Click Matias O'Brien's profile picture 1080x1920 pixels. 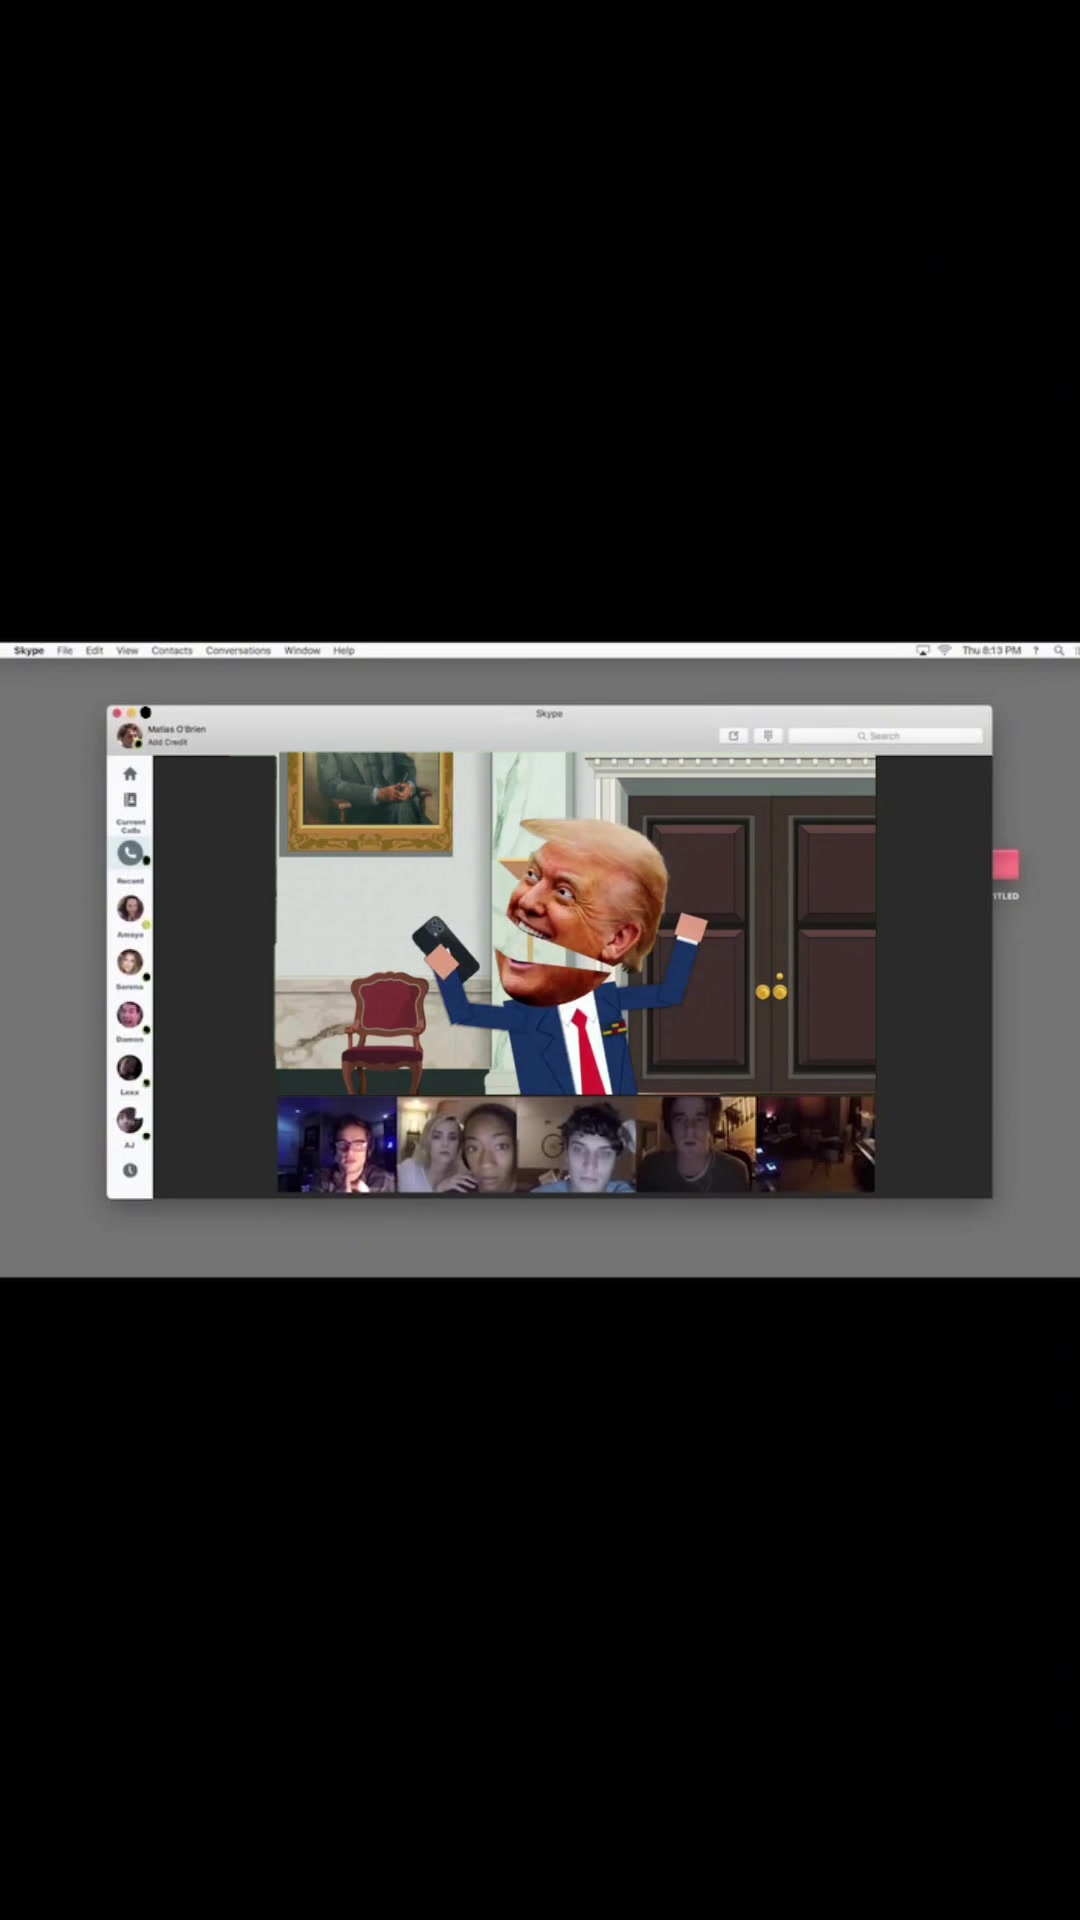(x=129, y=735)
